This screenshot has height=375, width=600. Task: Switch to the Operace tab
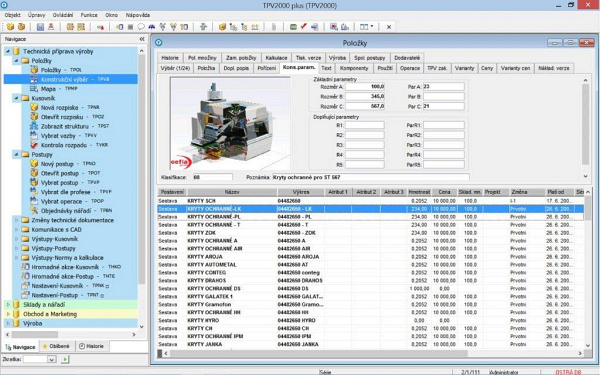[x=410, y=68]
